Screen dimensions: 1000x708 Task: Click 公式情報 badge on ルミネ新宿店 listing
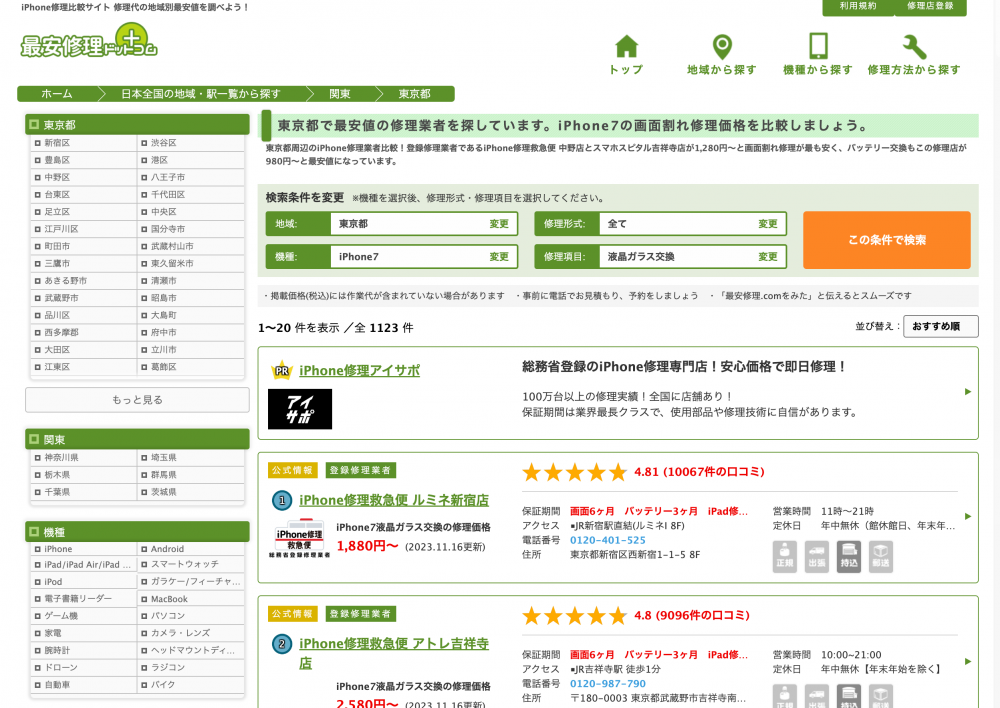(292, 470)
